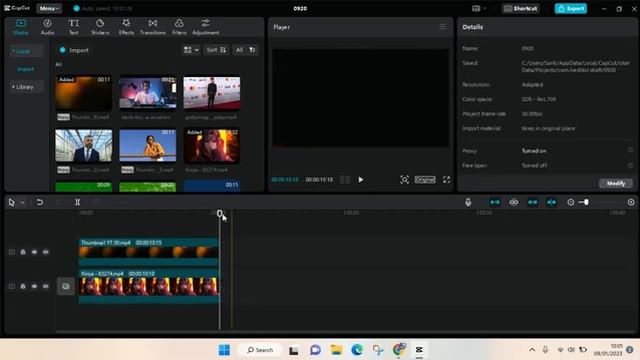Click the Import button with plus icon

[74, 50]
